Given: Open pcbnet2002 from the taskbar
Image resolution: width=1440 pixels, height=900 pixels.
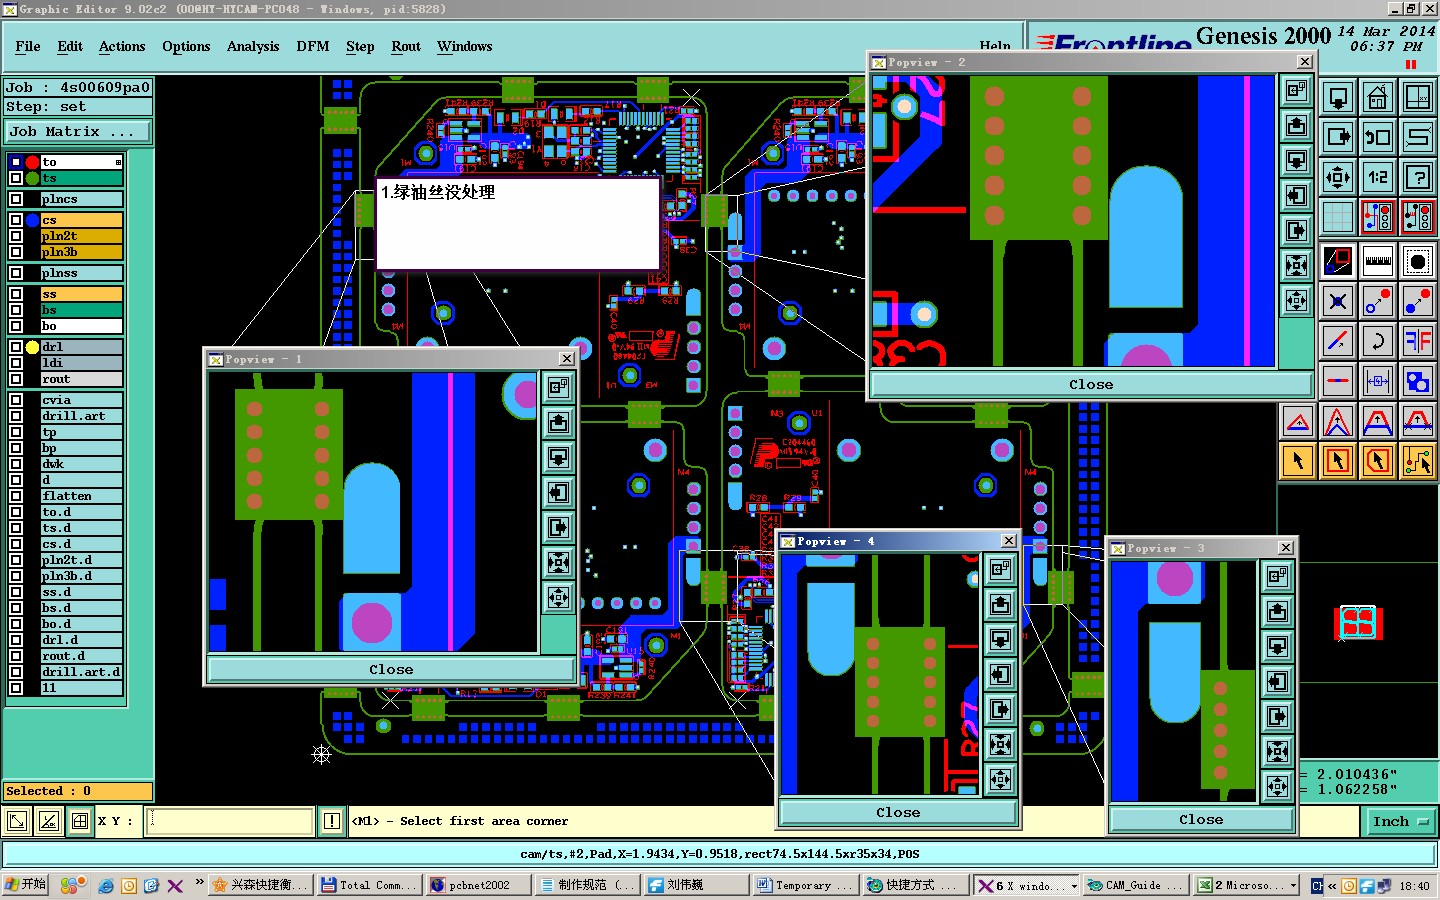Looking at the screenshot, I should coord(477,885).
